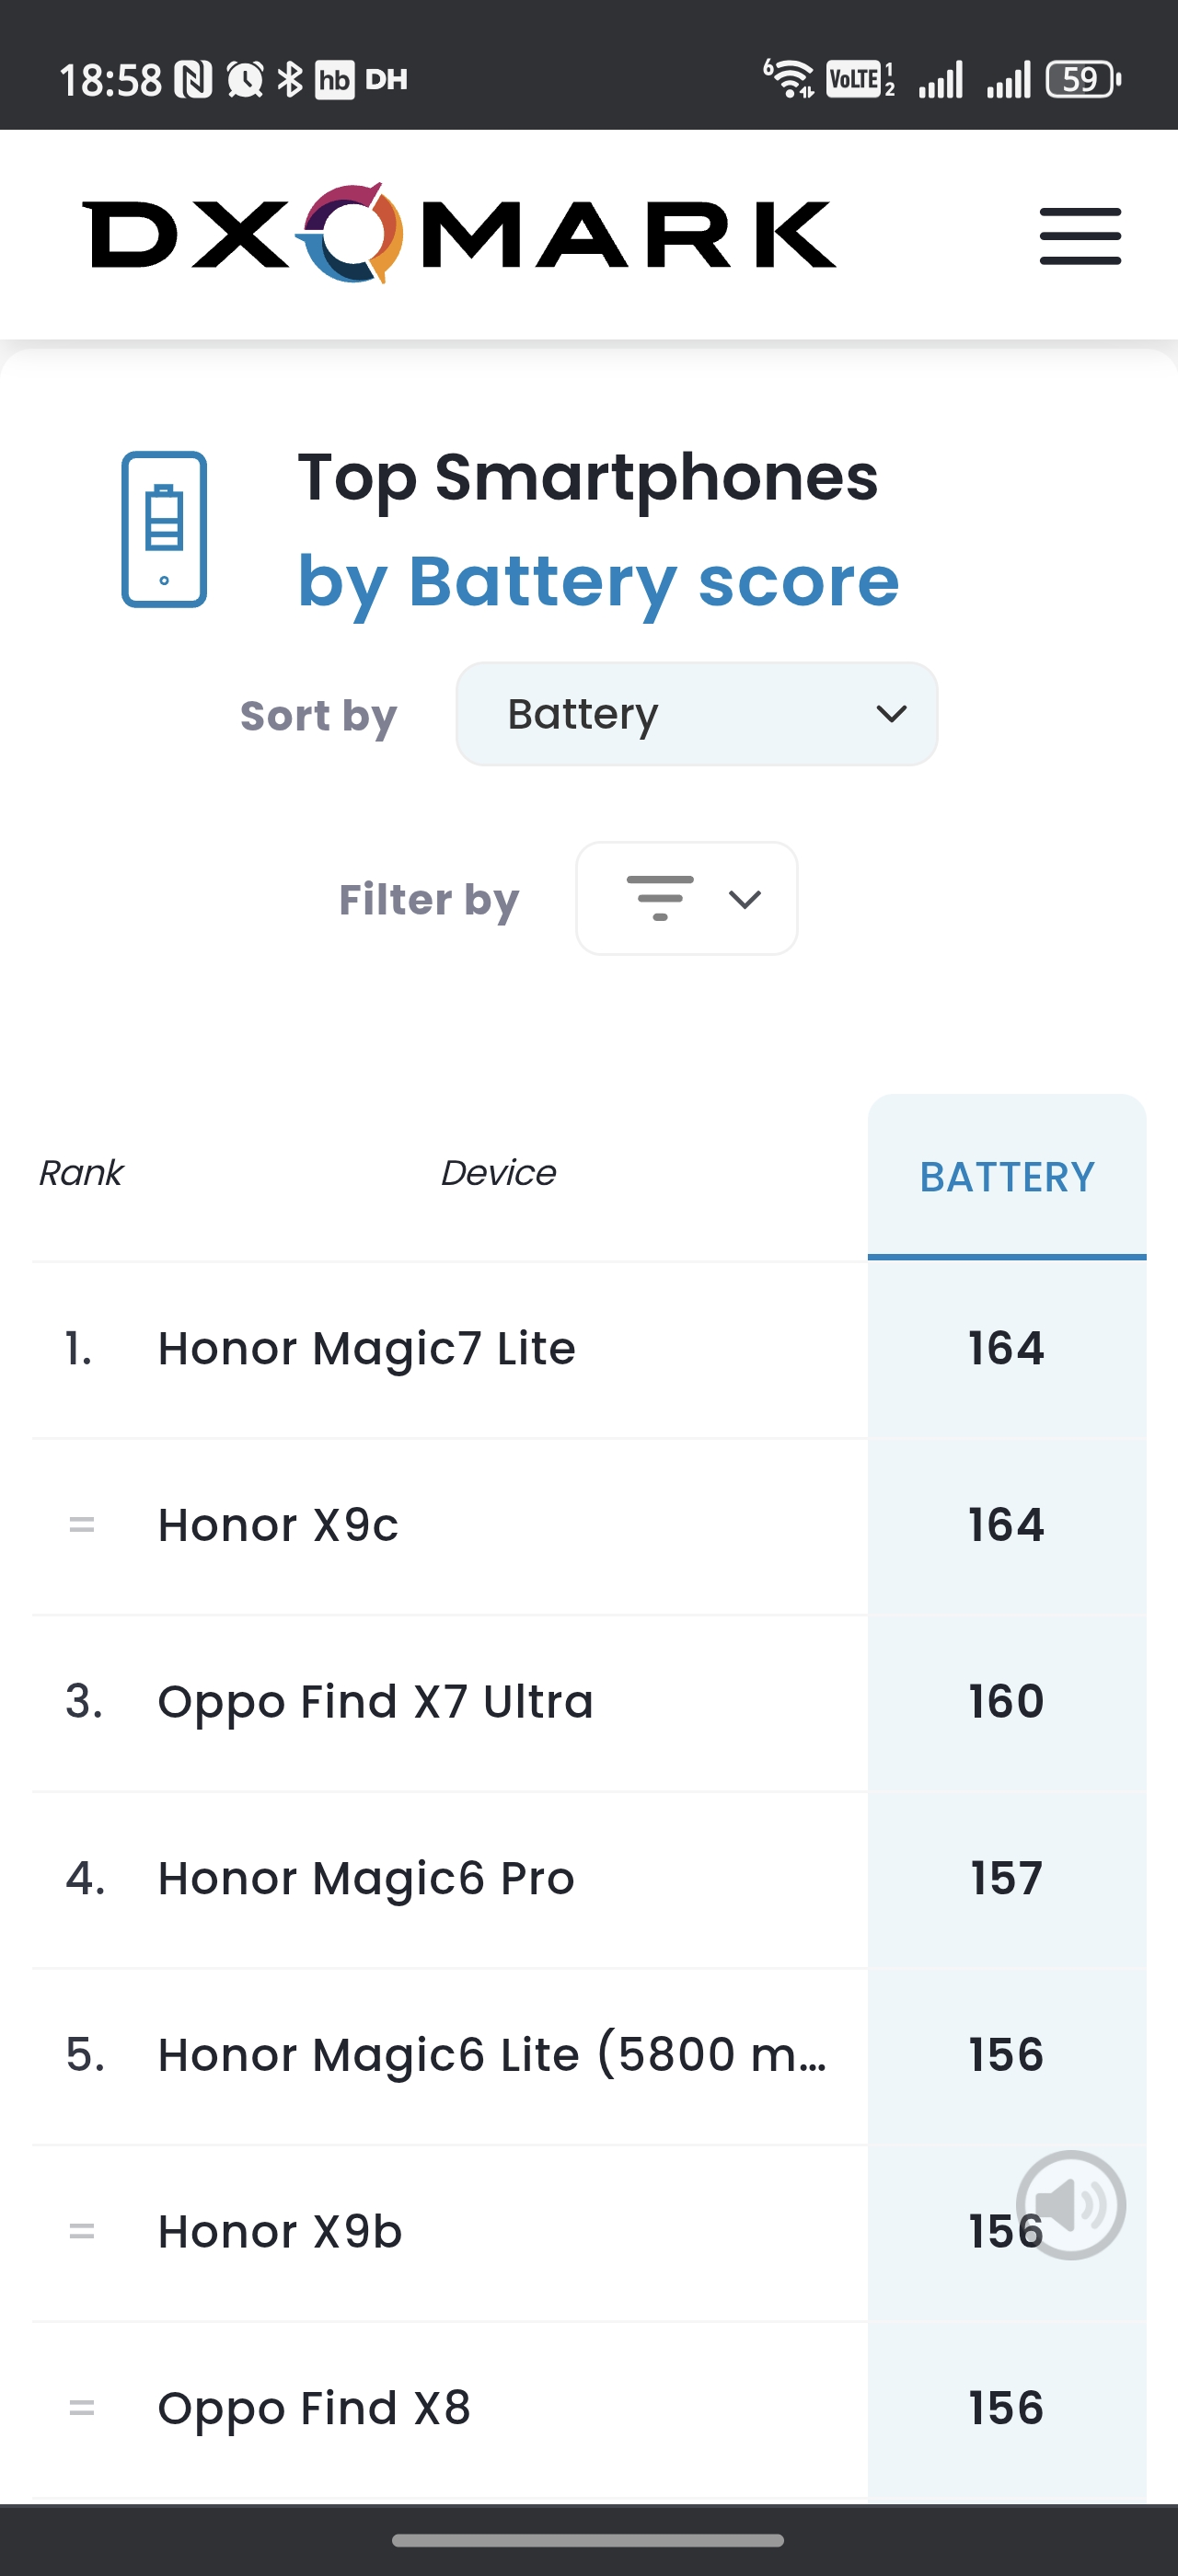Image resolution: width=1178 pixels, height=2576 pixels.
Task: Tap the NFC status icon
Action: point(194,79)
